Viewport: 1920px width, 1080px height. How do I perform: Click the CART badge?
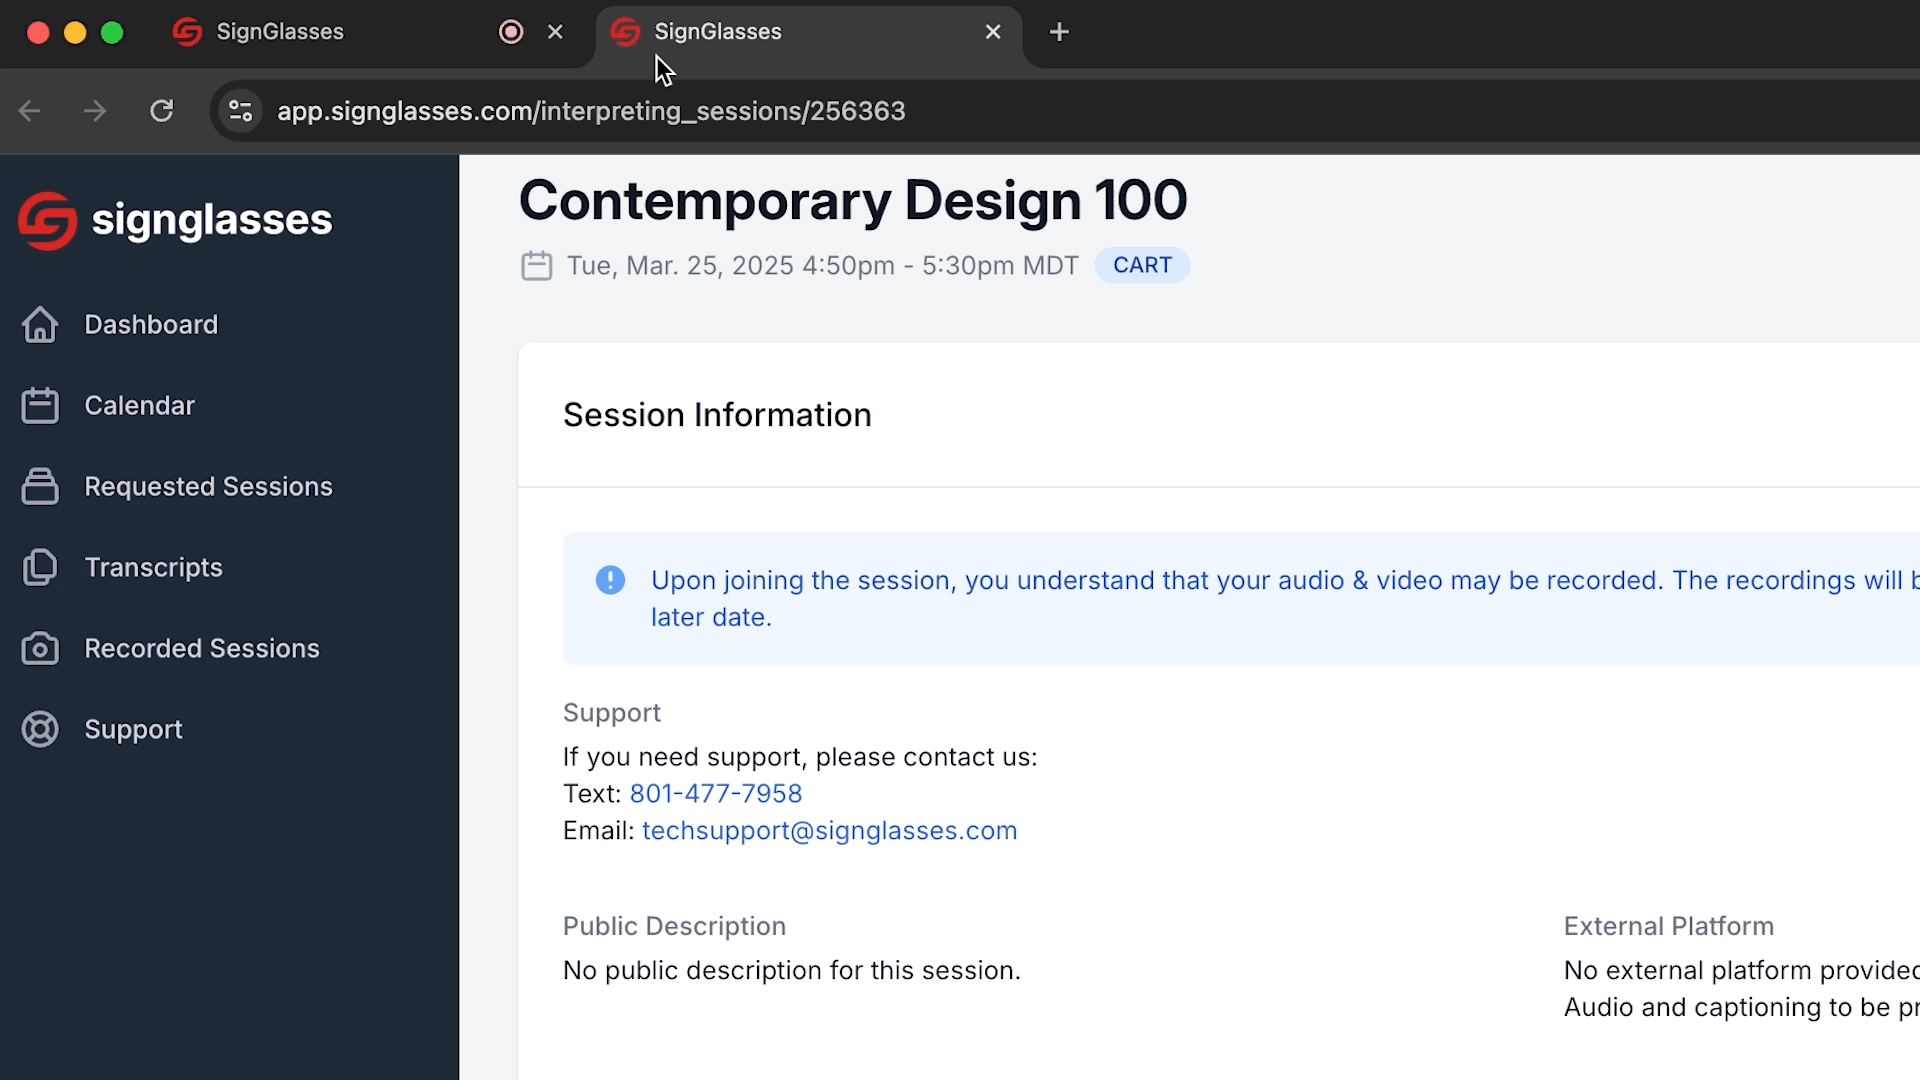pos(1142,265)
